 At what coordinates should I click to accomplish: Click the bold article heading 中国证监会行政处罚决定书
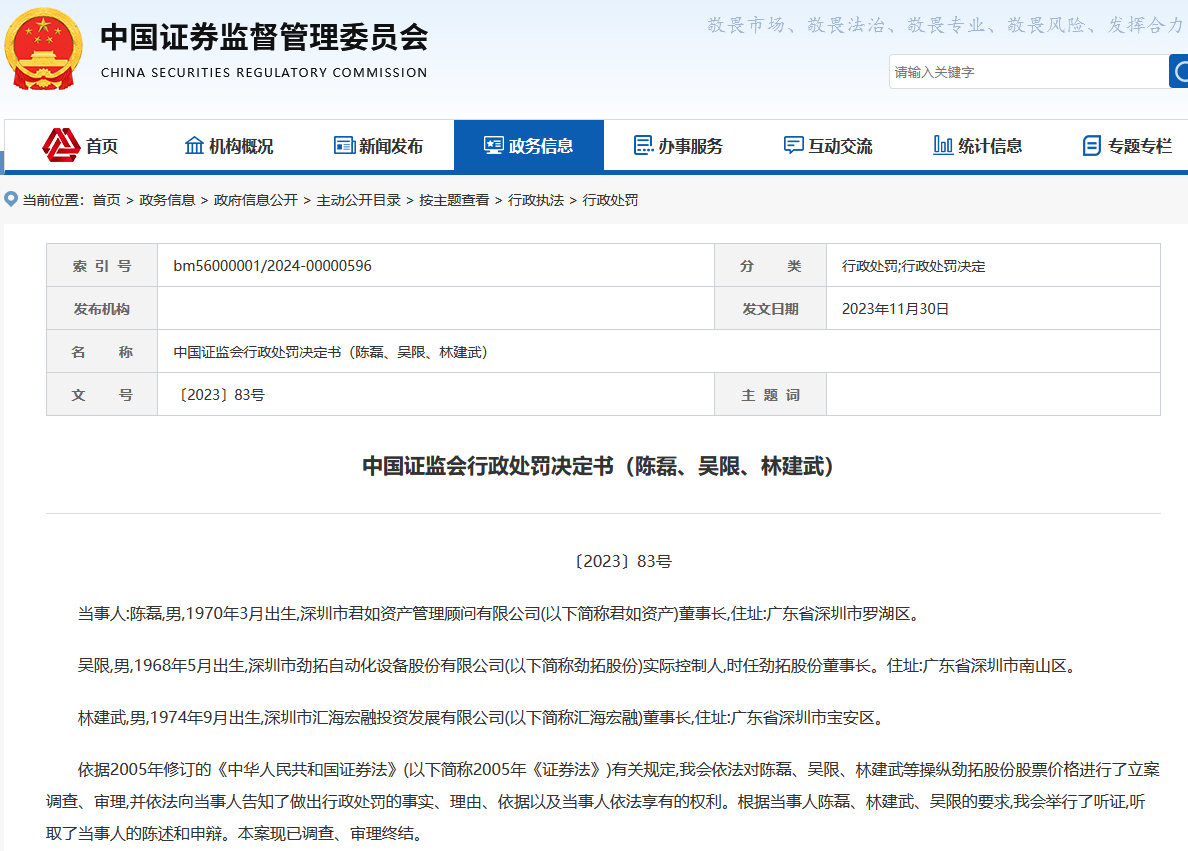(599, 465)
